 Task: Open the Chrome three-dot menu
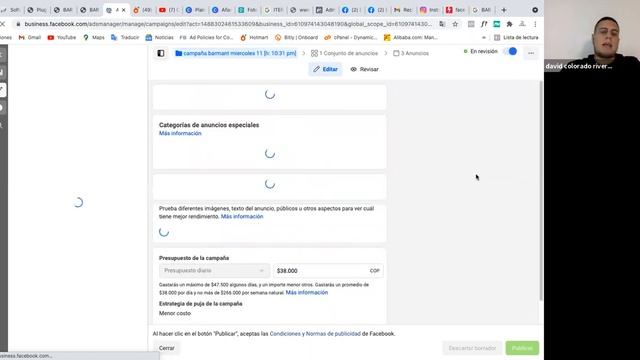pos(535,24)
